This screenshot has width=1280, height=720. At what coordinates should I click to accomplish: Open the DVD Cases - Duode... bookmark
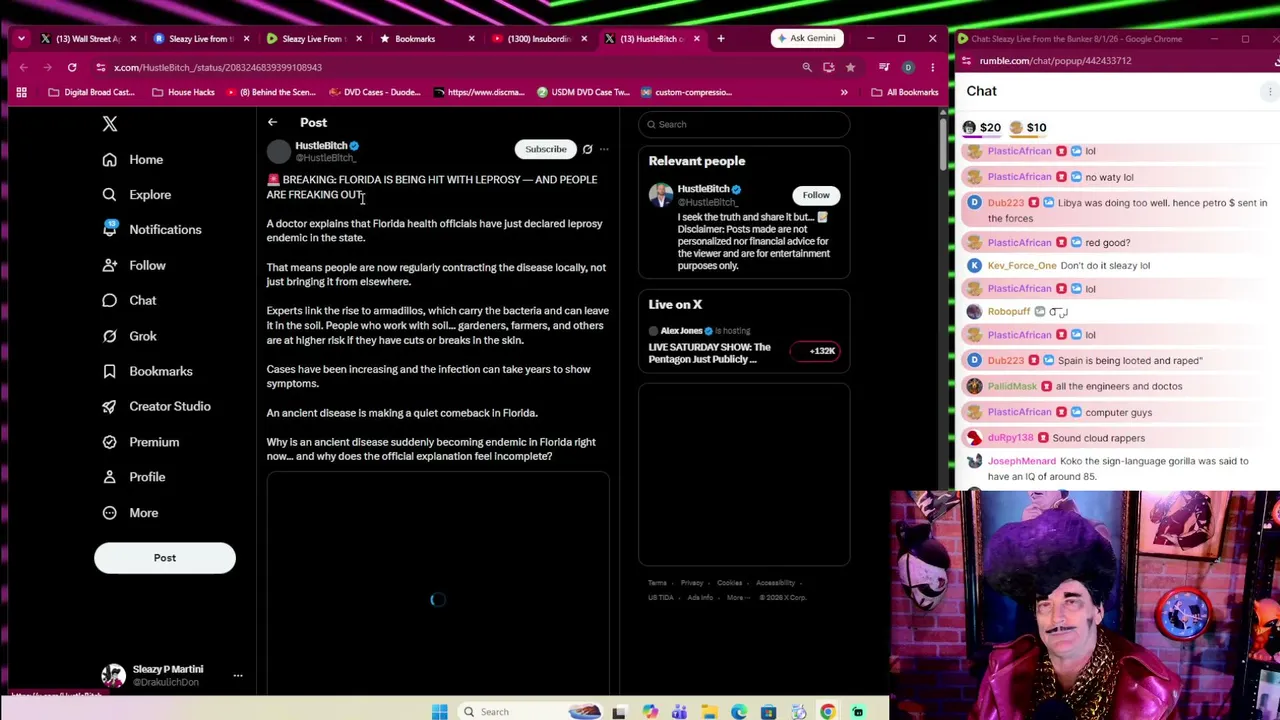pos(374,92)
